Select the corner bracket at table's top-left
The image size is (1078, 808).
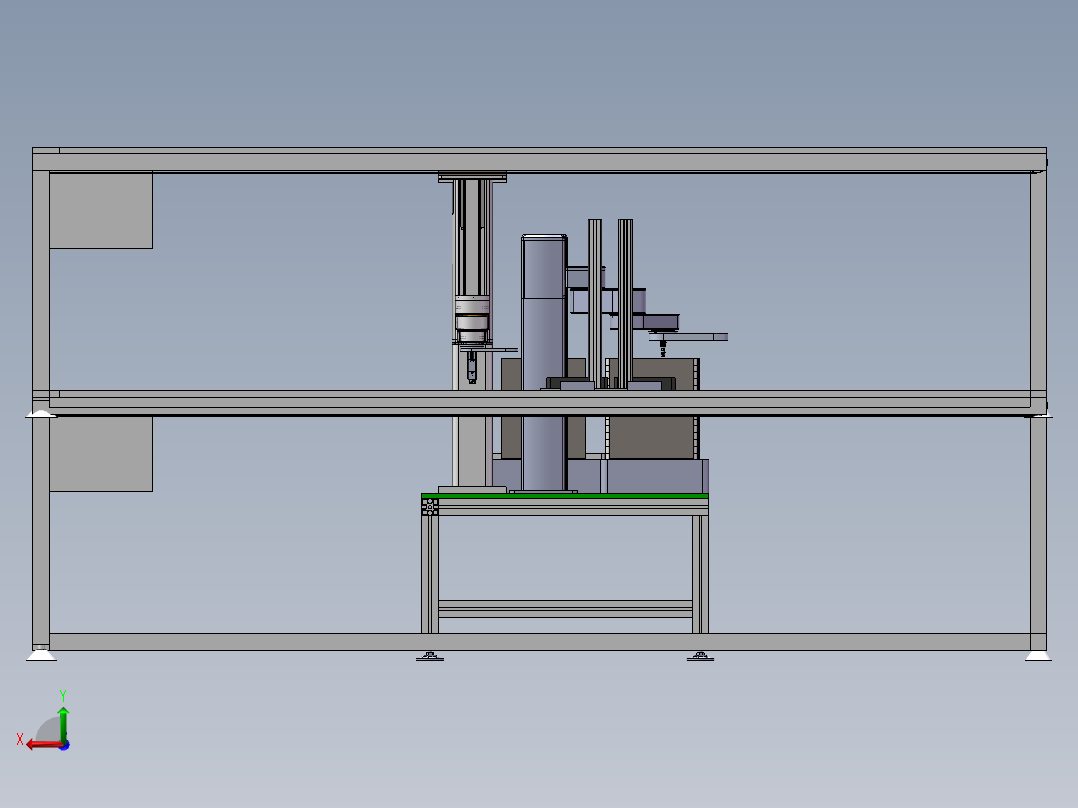pyautogui.click(x=430, y=507)
